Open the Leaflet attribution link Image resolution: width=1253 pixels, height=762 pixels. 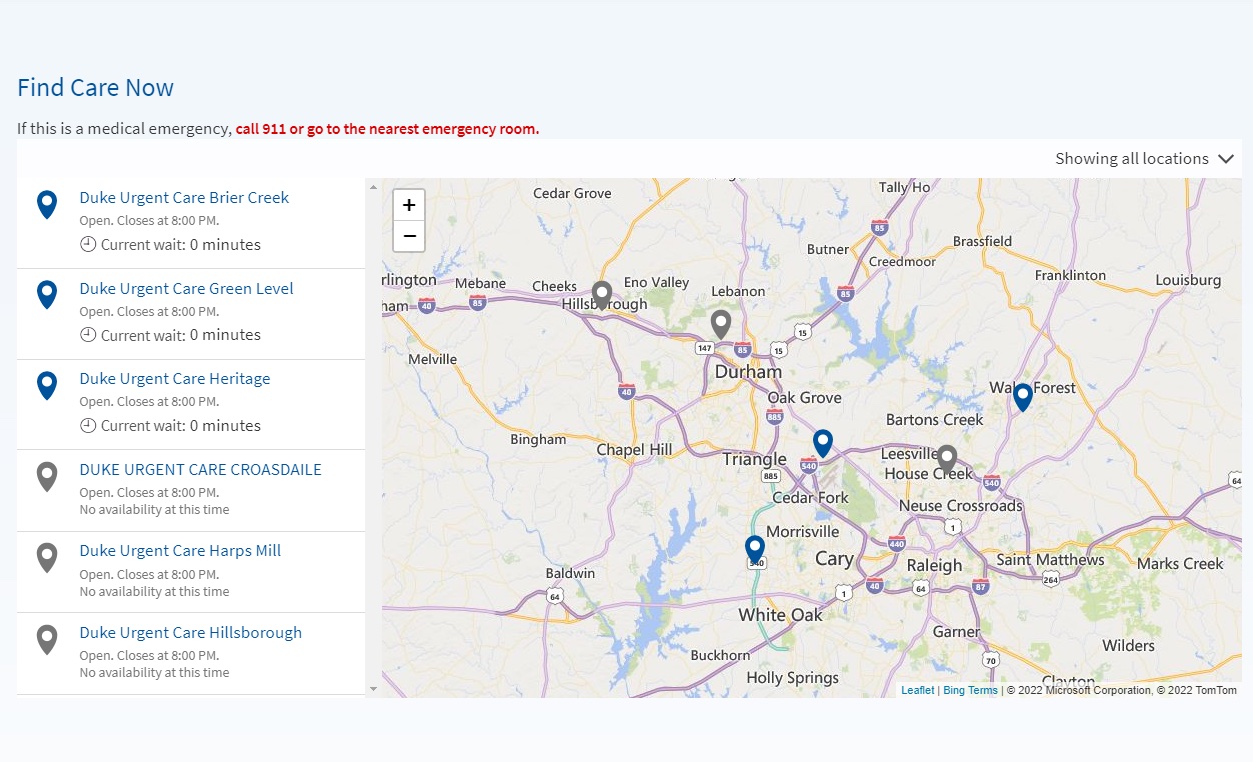917,691
